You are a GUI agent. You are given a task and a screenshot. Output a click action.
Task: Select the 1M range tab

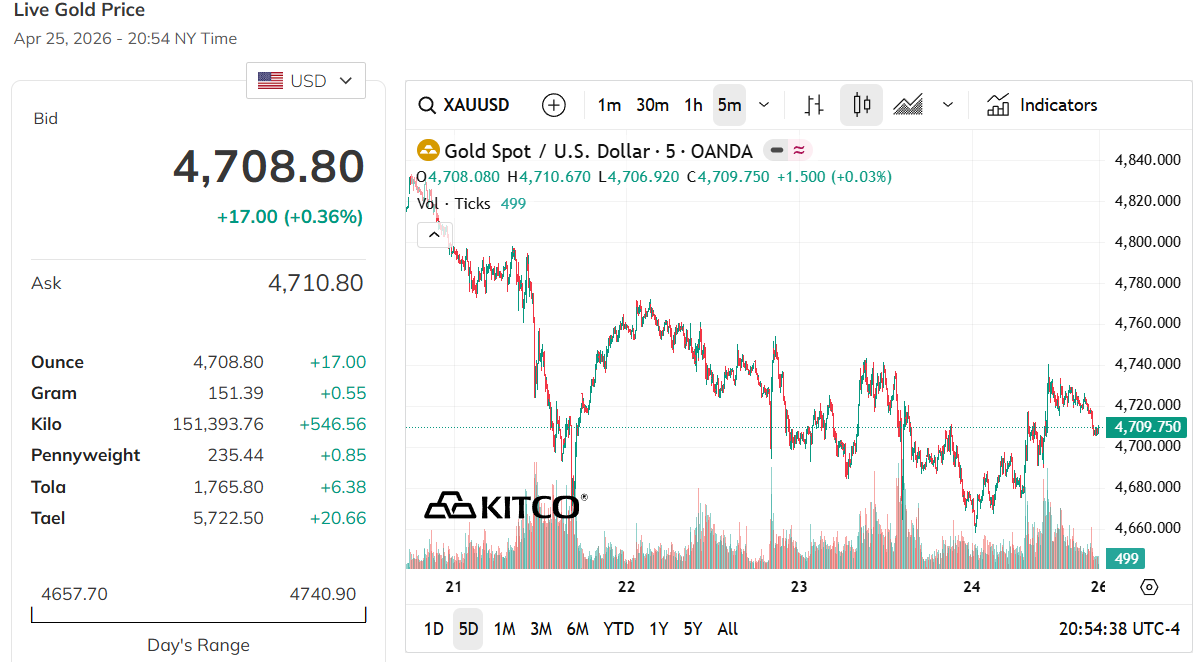505,629
